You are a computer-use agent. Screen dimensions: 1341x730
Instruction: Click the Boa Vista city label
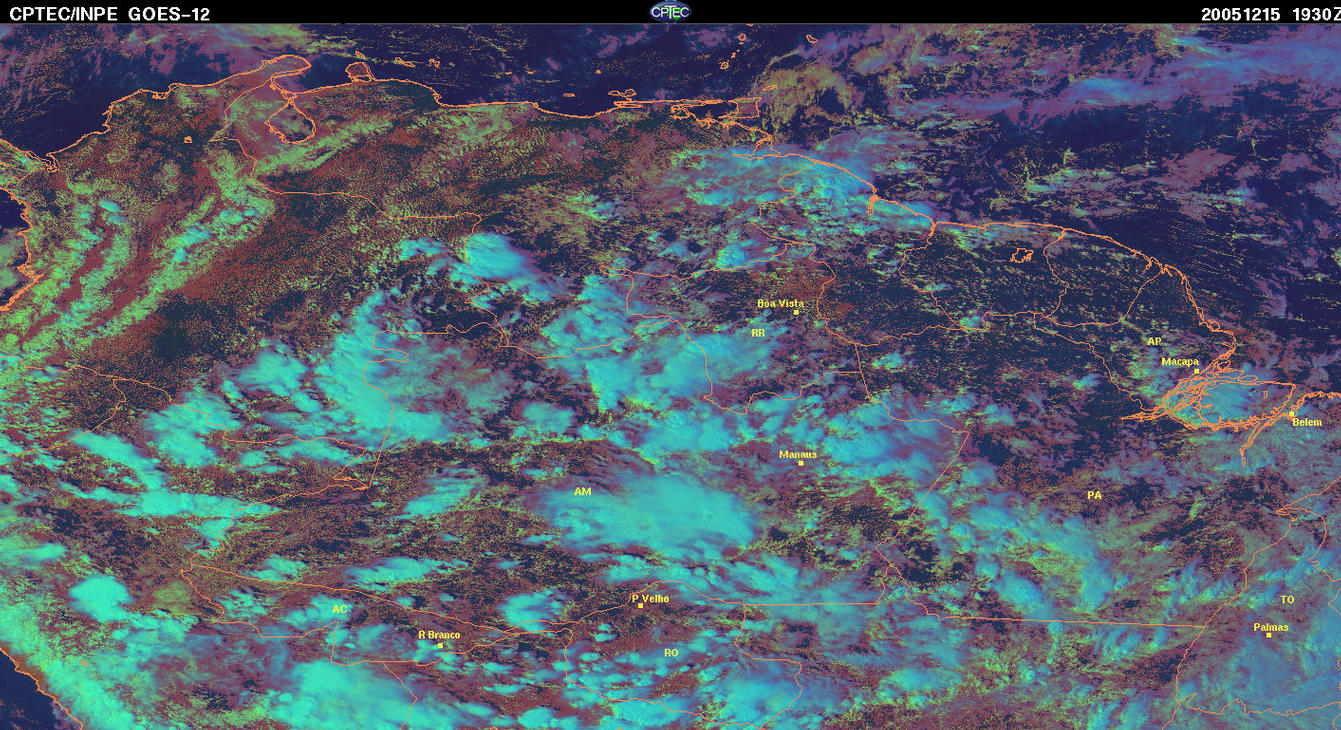click(780, 303)
